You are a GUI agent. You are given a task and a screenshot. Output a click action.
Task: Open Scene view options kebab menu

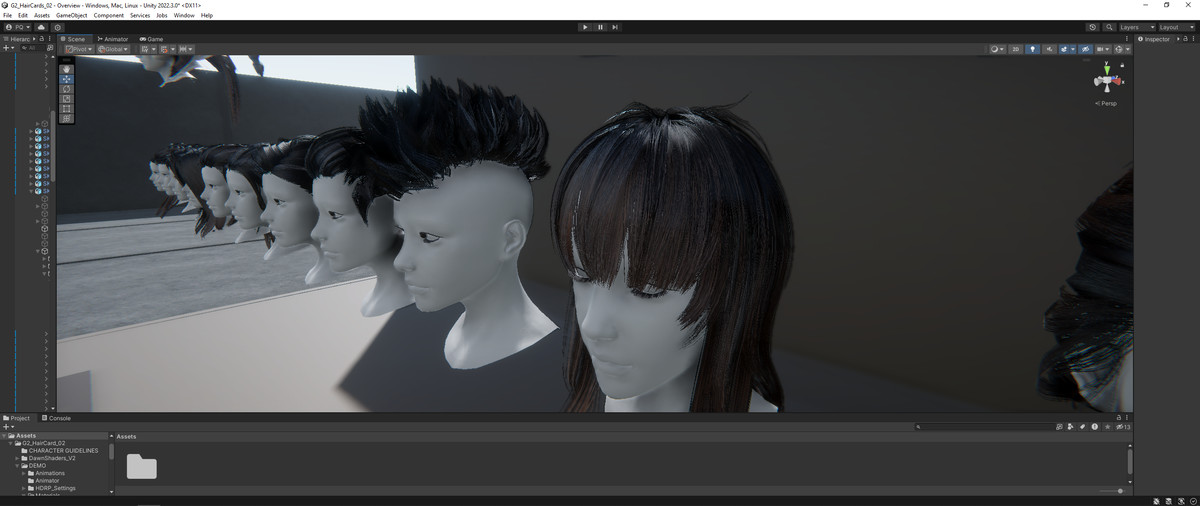tap(1126, 38)
